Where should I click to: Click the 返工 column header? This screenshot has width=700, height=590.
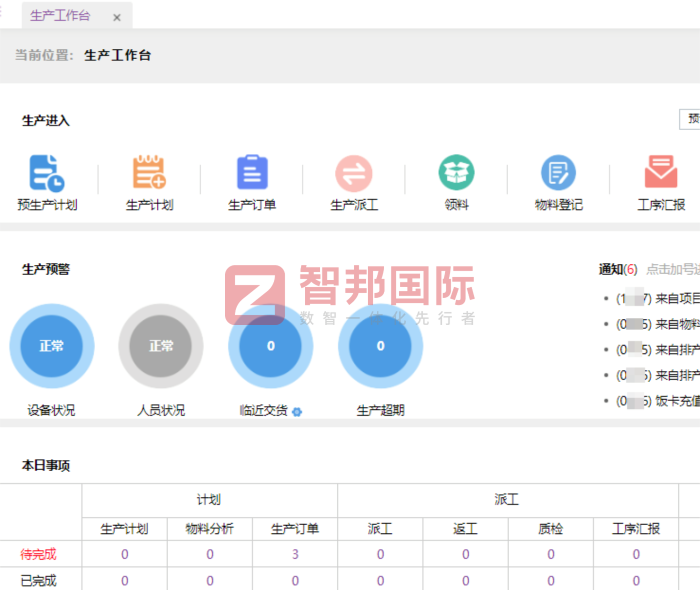click(x=465, y=529)
